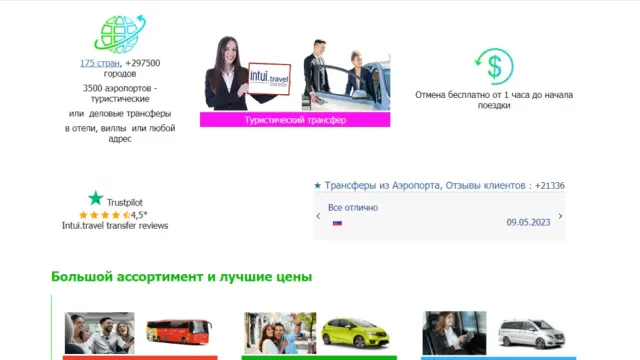
Task: Click the silver minivan image
Action: click(532, 334)
